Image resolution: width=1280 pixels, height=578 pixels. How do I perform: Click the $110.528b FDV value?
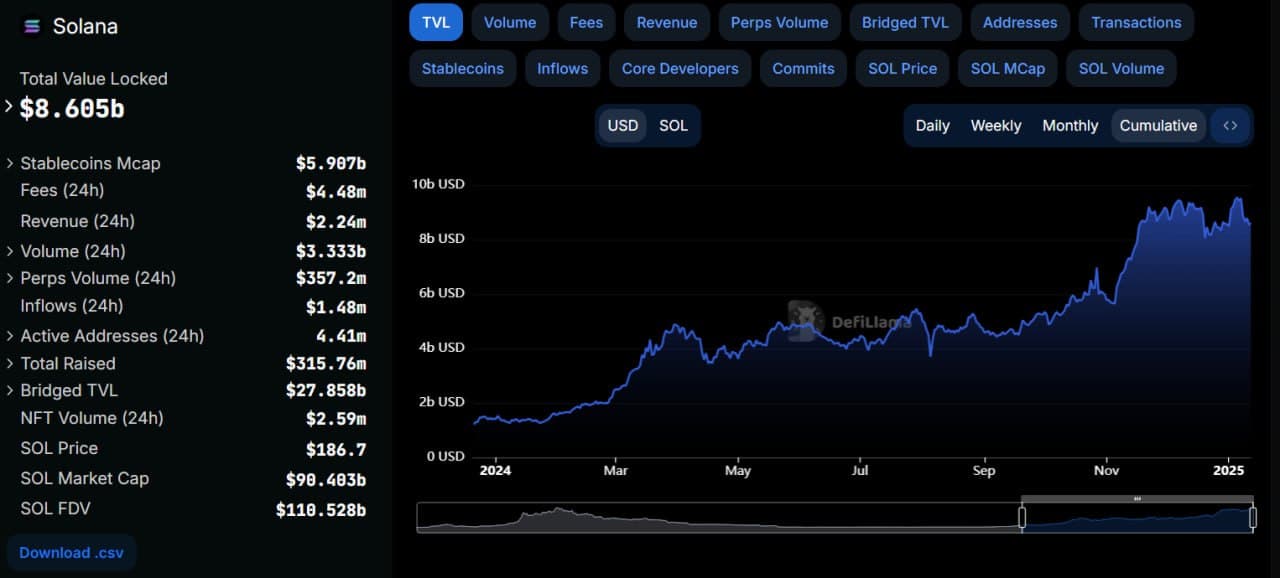pos(321,510)
